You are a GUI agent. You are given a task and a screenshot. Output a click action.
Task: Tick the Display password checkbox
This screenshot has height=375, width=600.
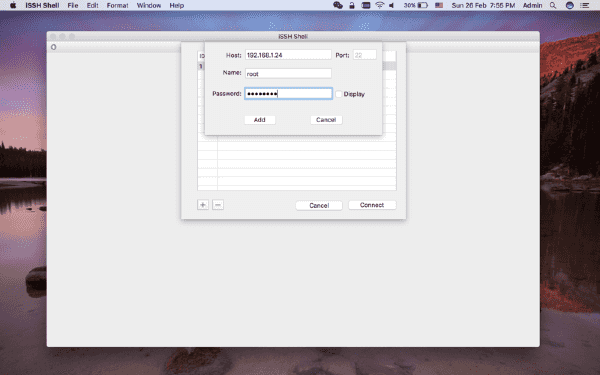click(x=339, y=94)
